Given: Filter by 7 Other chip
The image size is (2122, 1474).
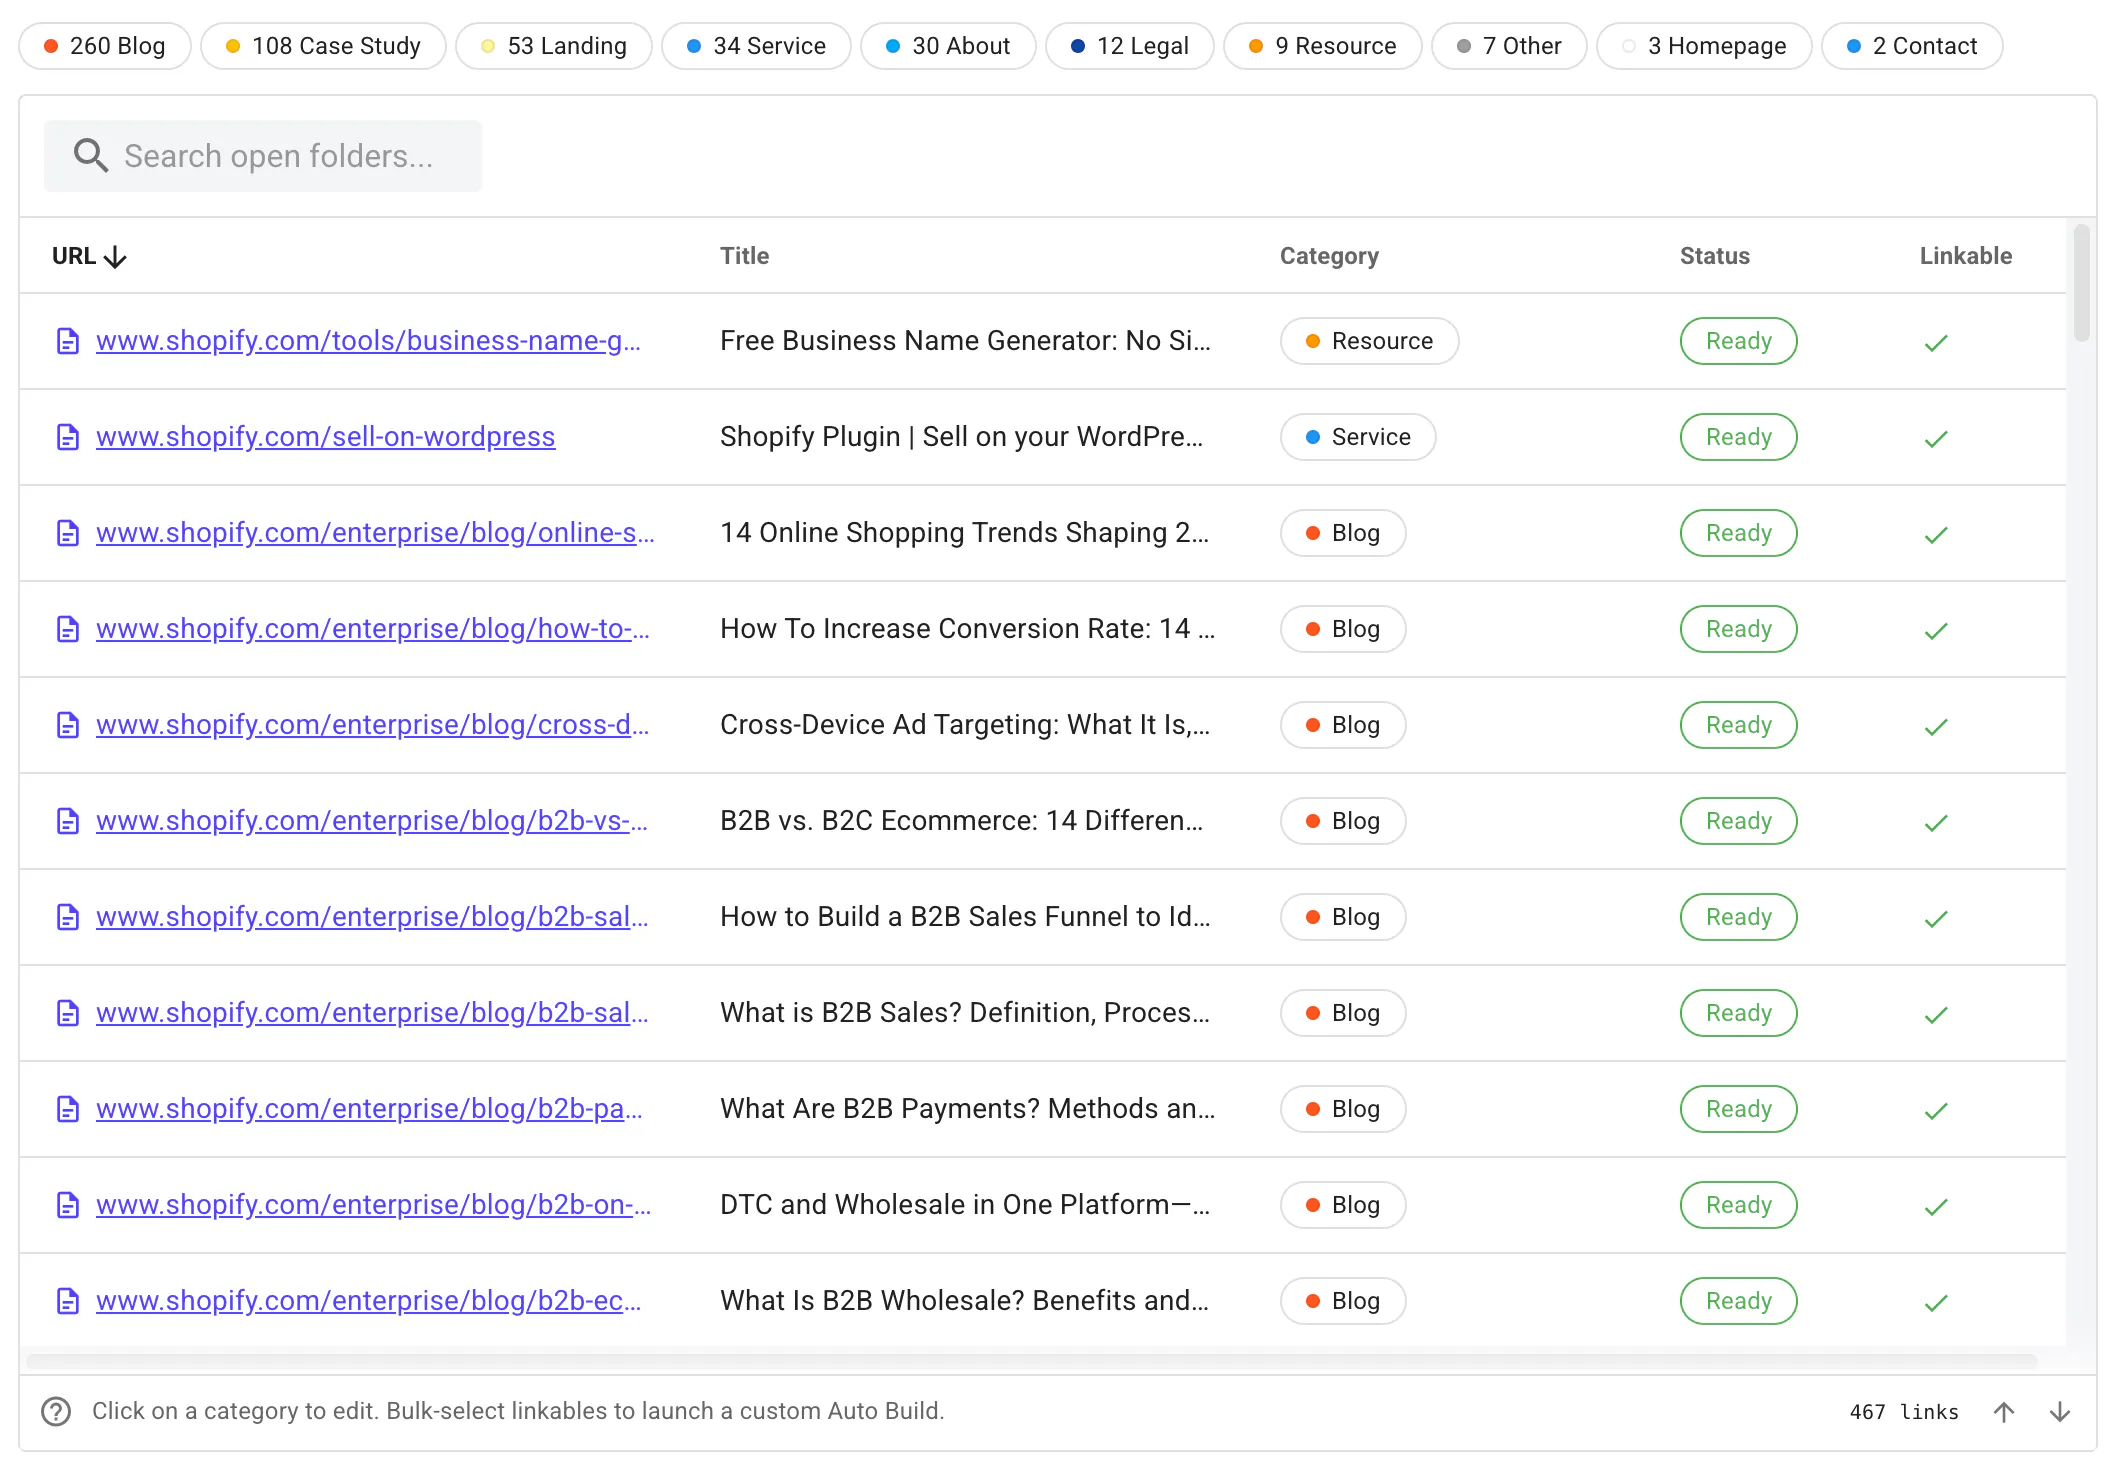Looking at the screenshot, I should pos(1509,46).
